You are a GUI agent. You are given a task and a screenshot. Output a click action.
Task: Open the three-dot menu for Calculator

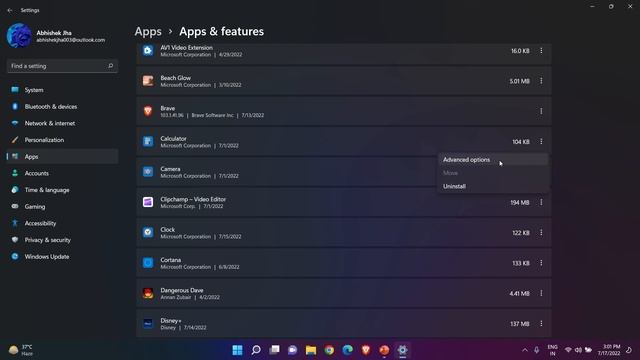[x=541, y=142]
